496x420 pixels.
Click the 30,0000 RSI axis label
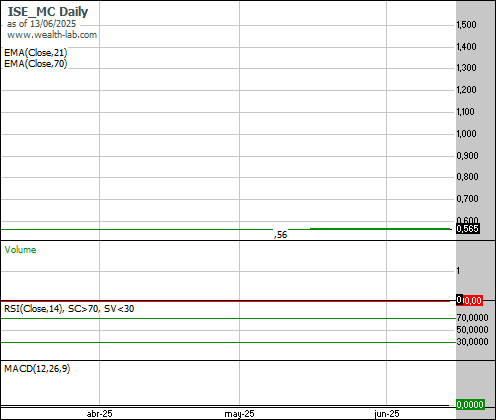click(x=472, y=342)
